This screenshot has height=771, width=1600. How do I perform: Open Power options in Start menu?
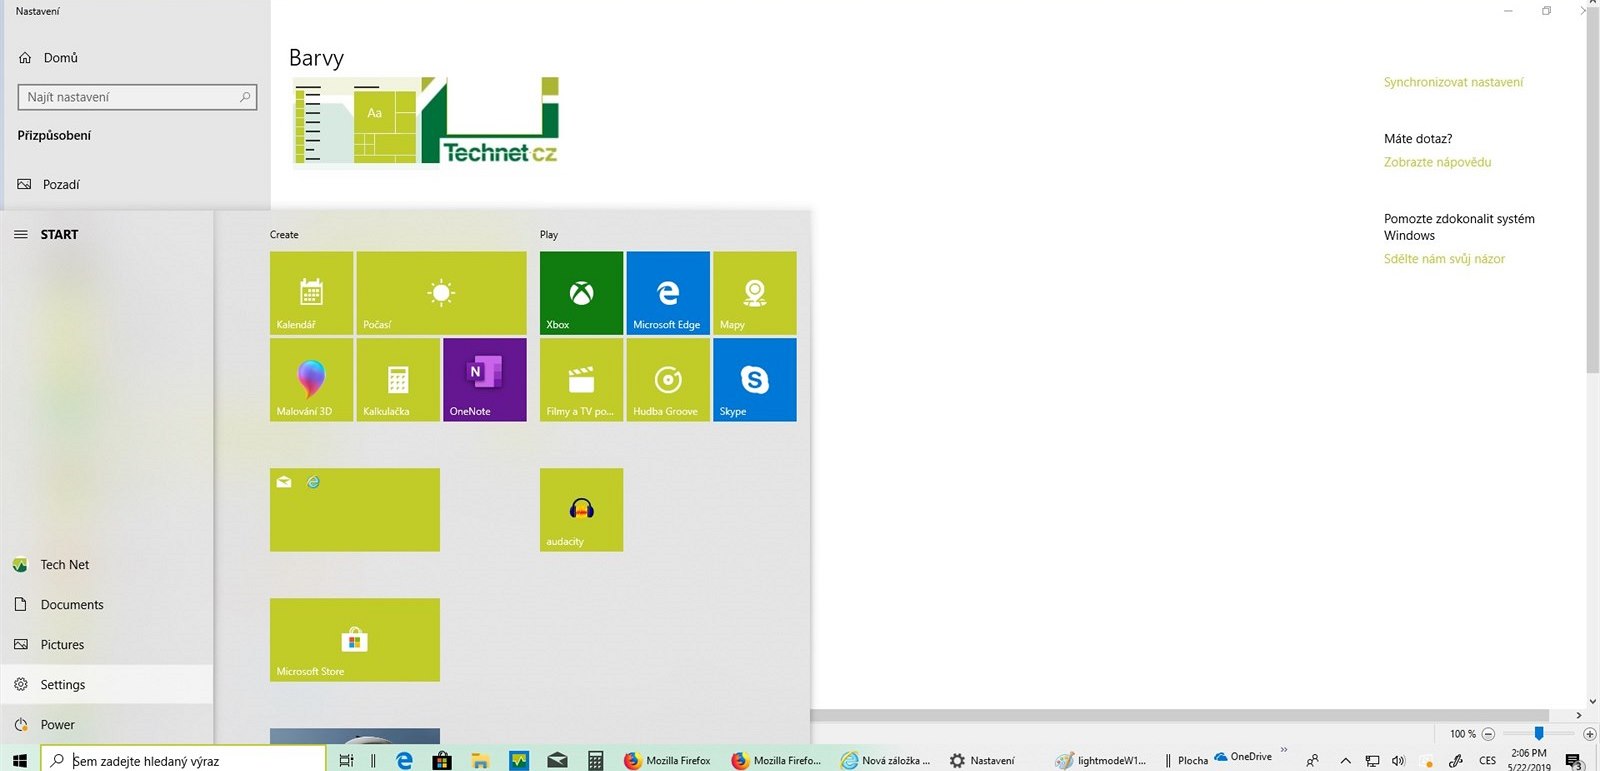coord(57,725)
